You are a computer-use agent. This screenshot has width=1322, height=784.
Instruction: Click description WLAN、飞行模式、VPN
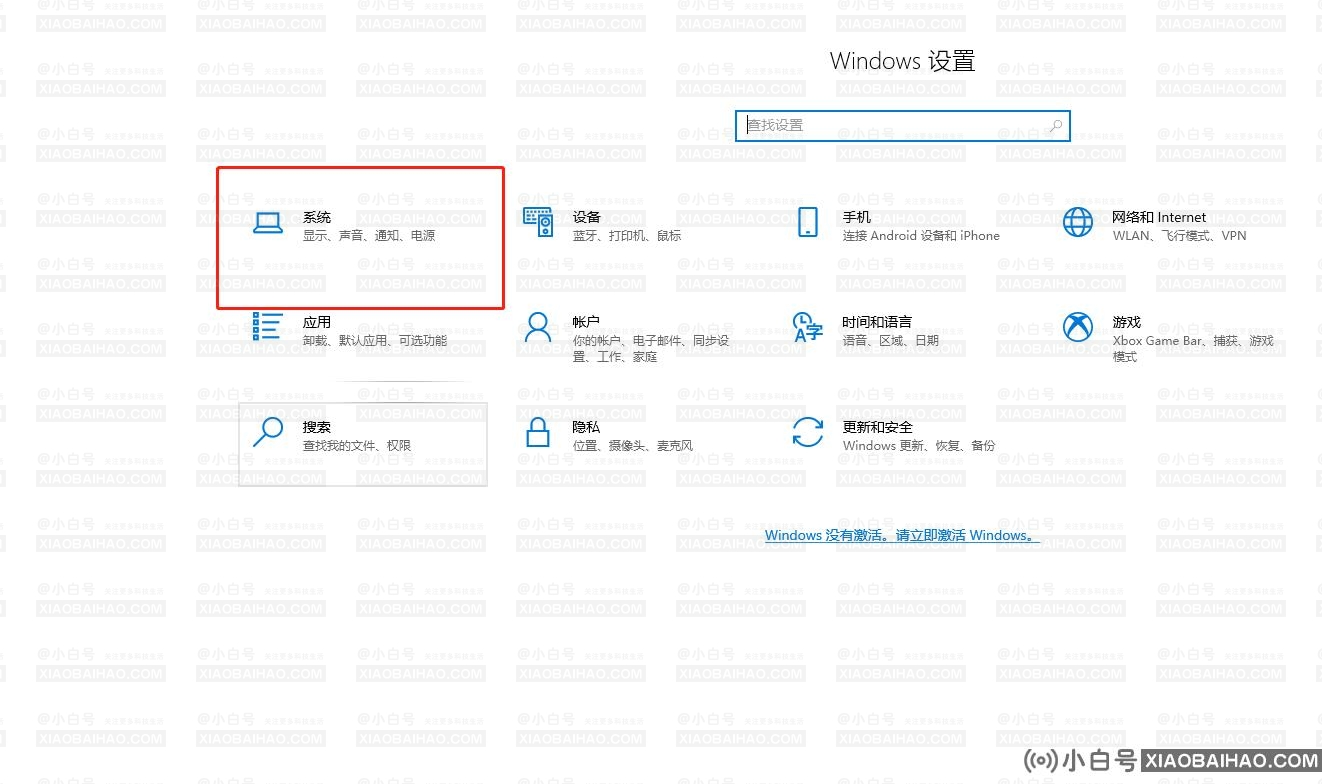(1179, 236)
